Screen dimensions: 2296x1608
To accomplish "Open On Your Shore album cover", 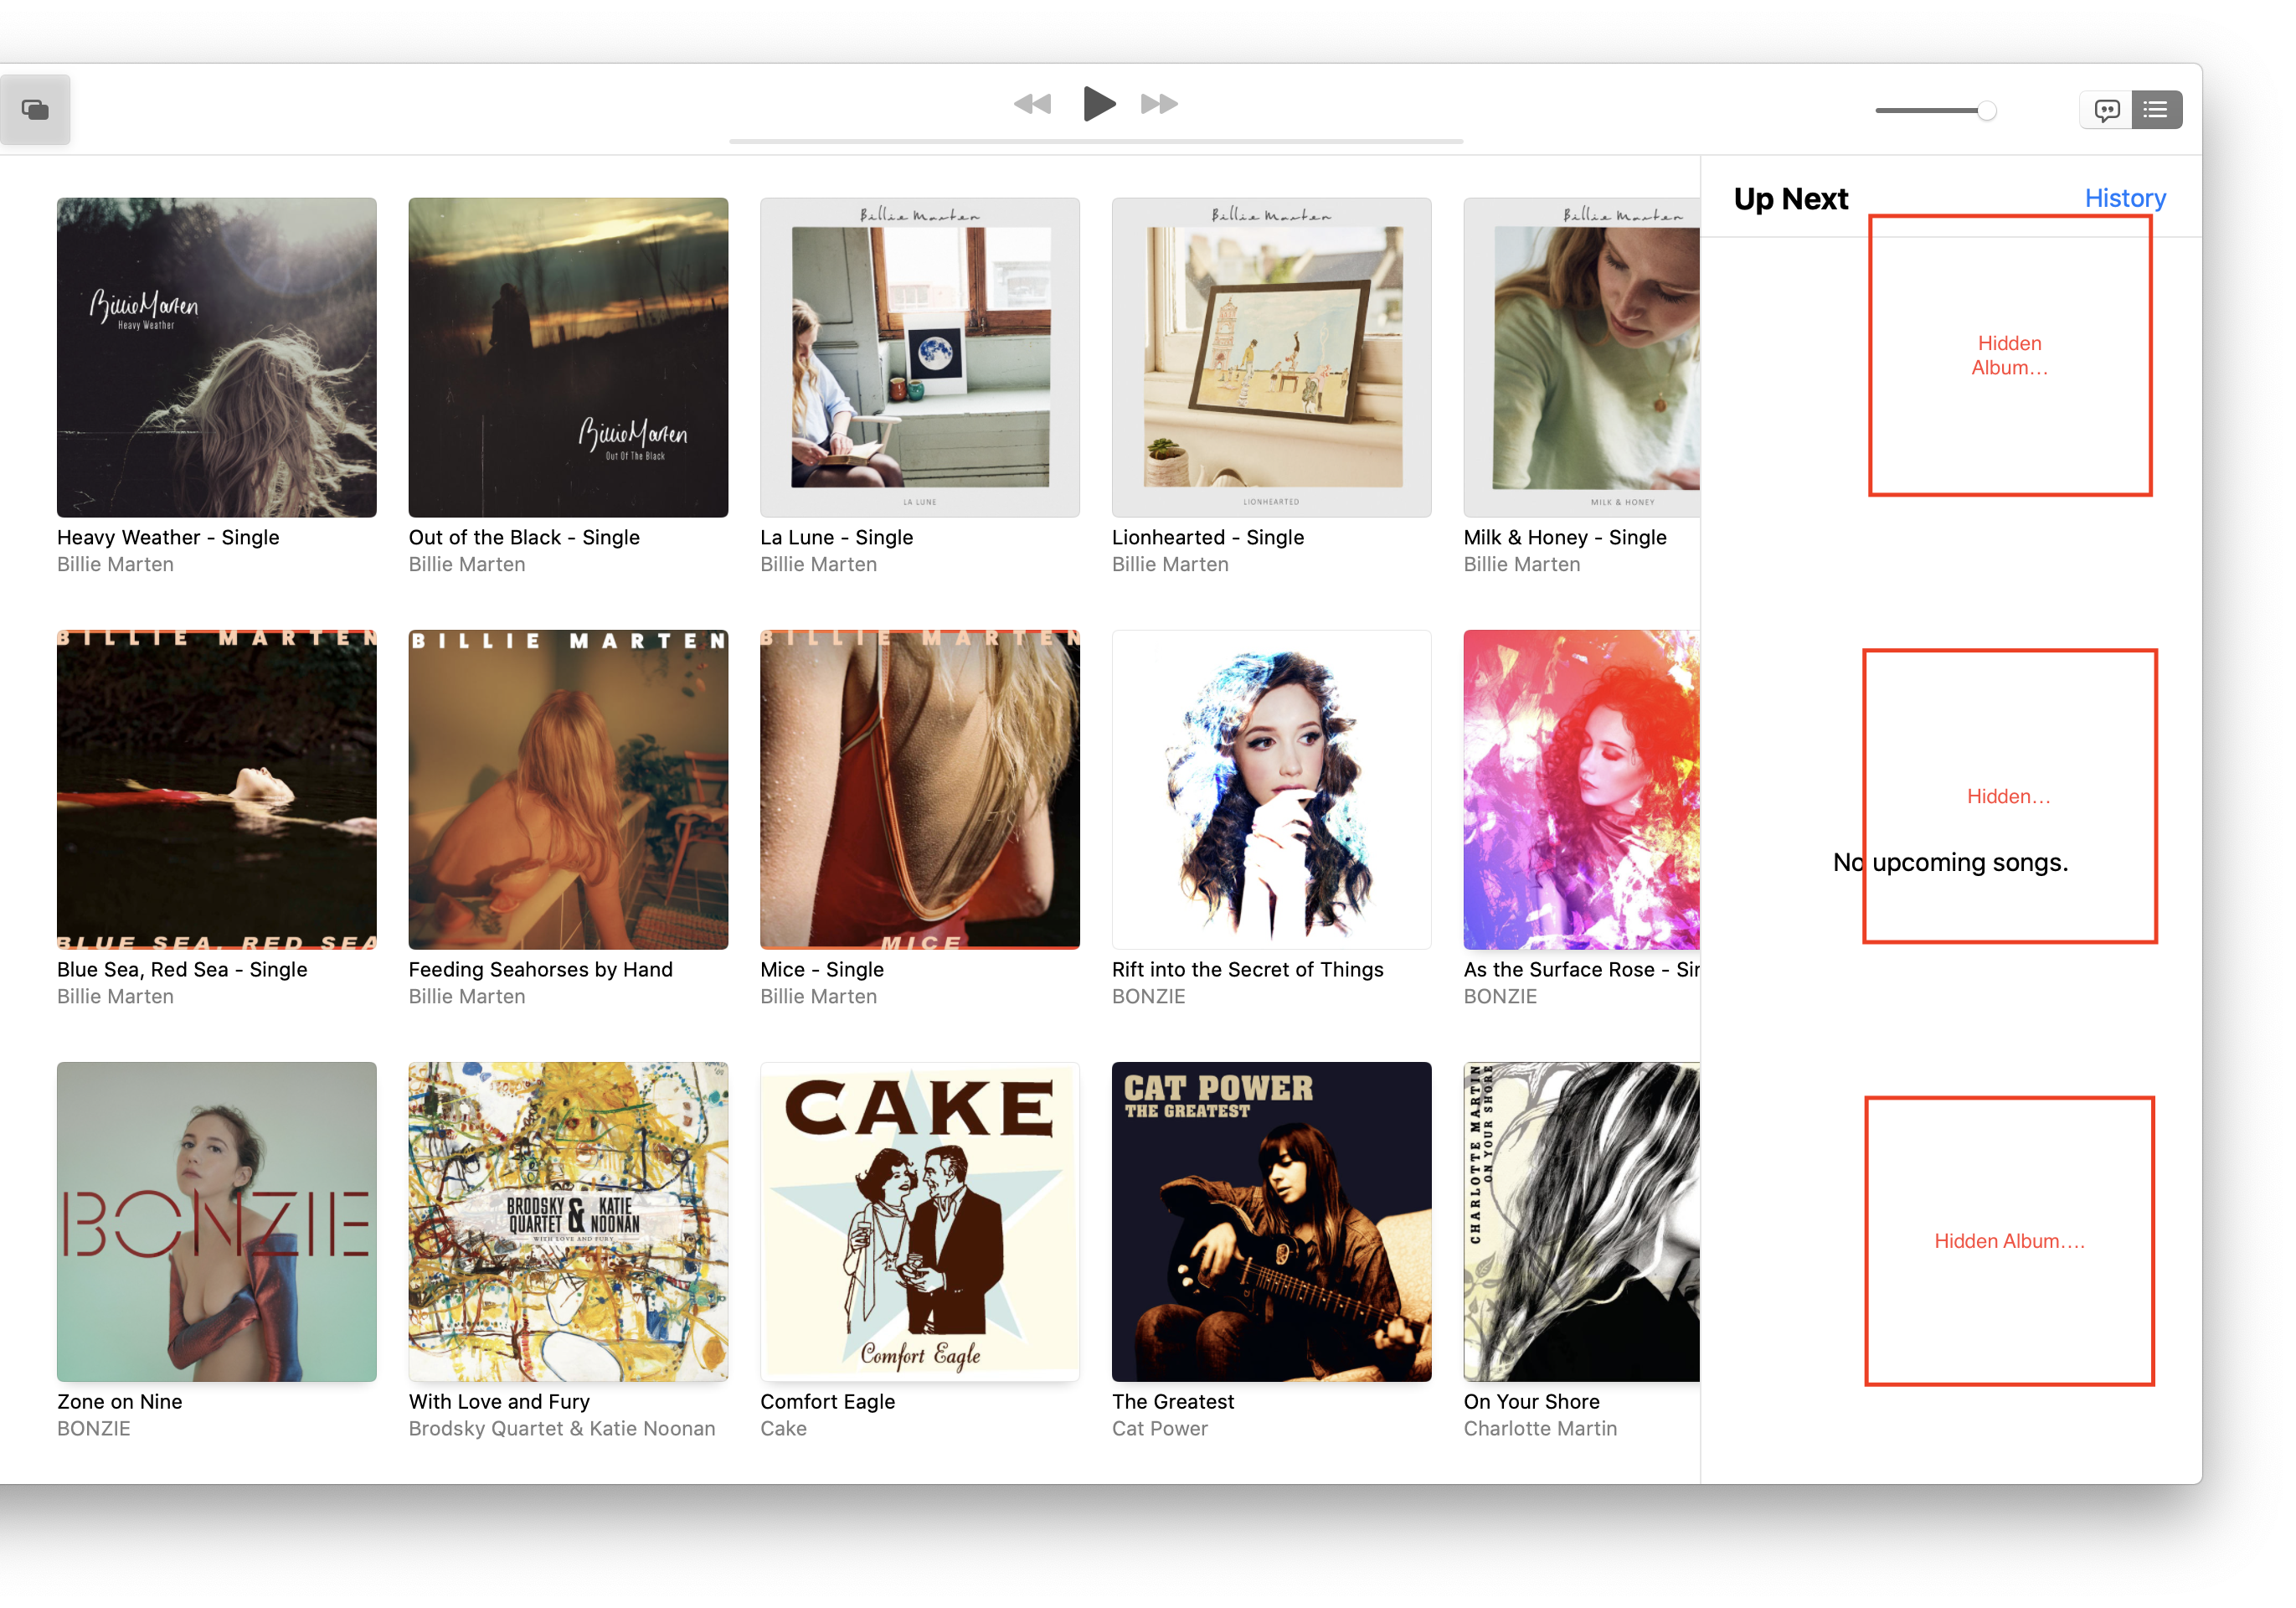I will point(1581,1221).
